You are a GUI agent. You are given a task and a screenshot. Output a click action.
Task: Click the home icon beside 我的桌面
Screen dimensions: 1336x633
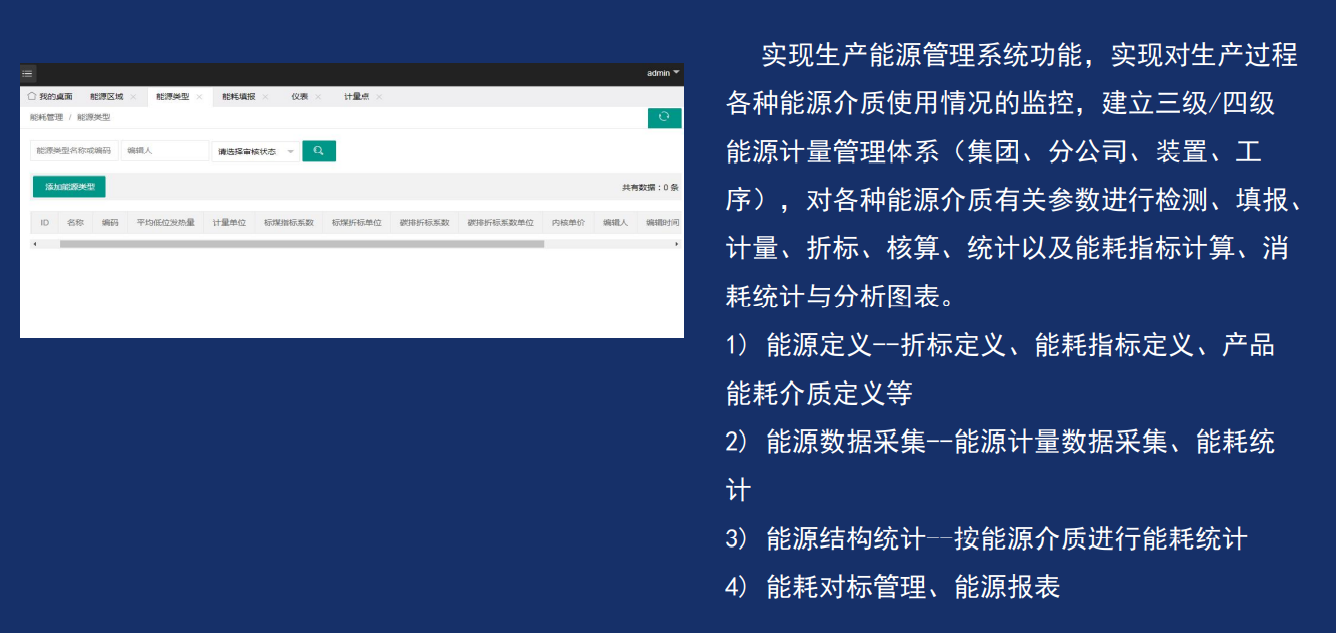click(x=32, y=96)
